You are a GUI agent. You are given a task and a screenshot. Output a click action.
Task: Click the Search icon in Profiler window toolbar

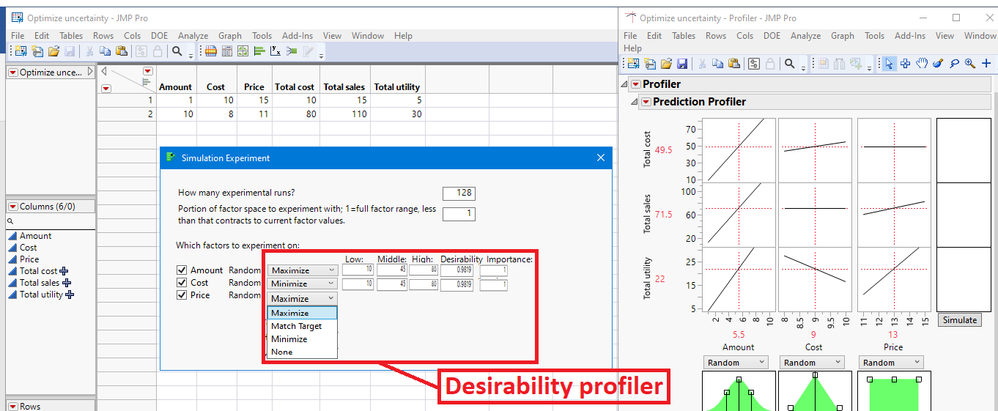[789, 64]
